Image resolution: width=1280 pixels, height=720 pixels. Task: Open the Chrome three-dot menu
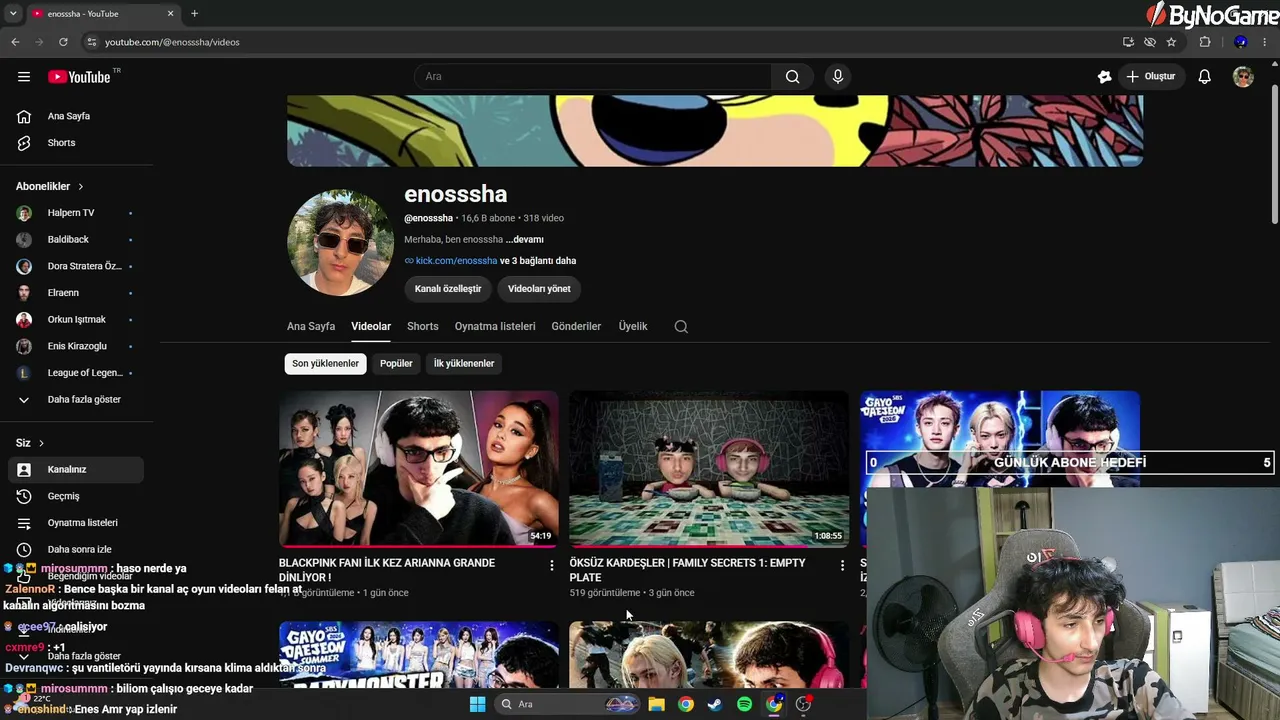[x=1265, y=42]
